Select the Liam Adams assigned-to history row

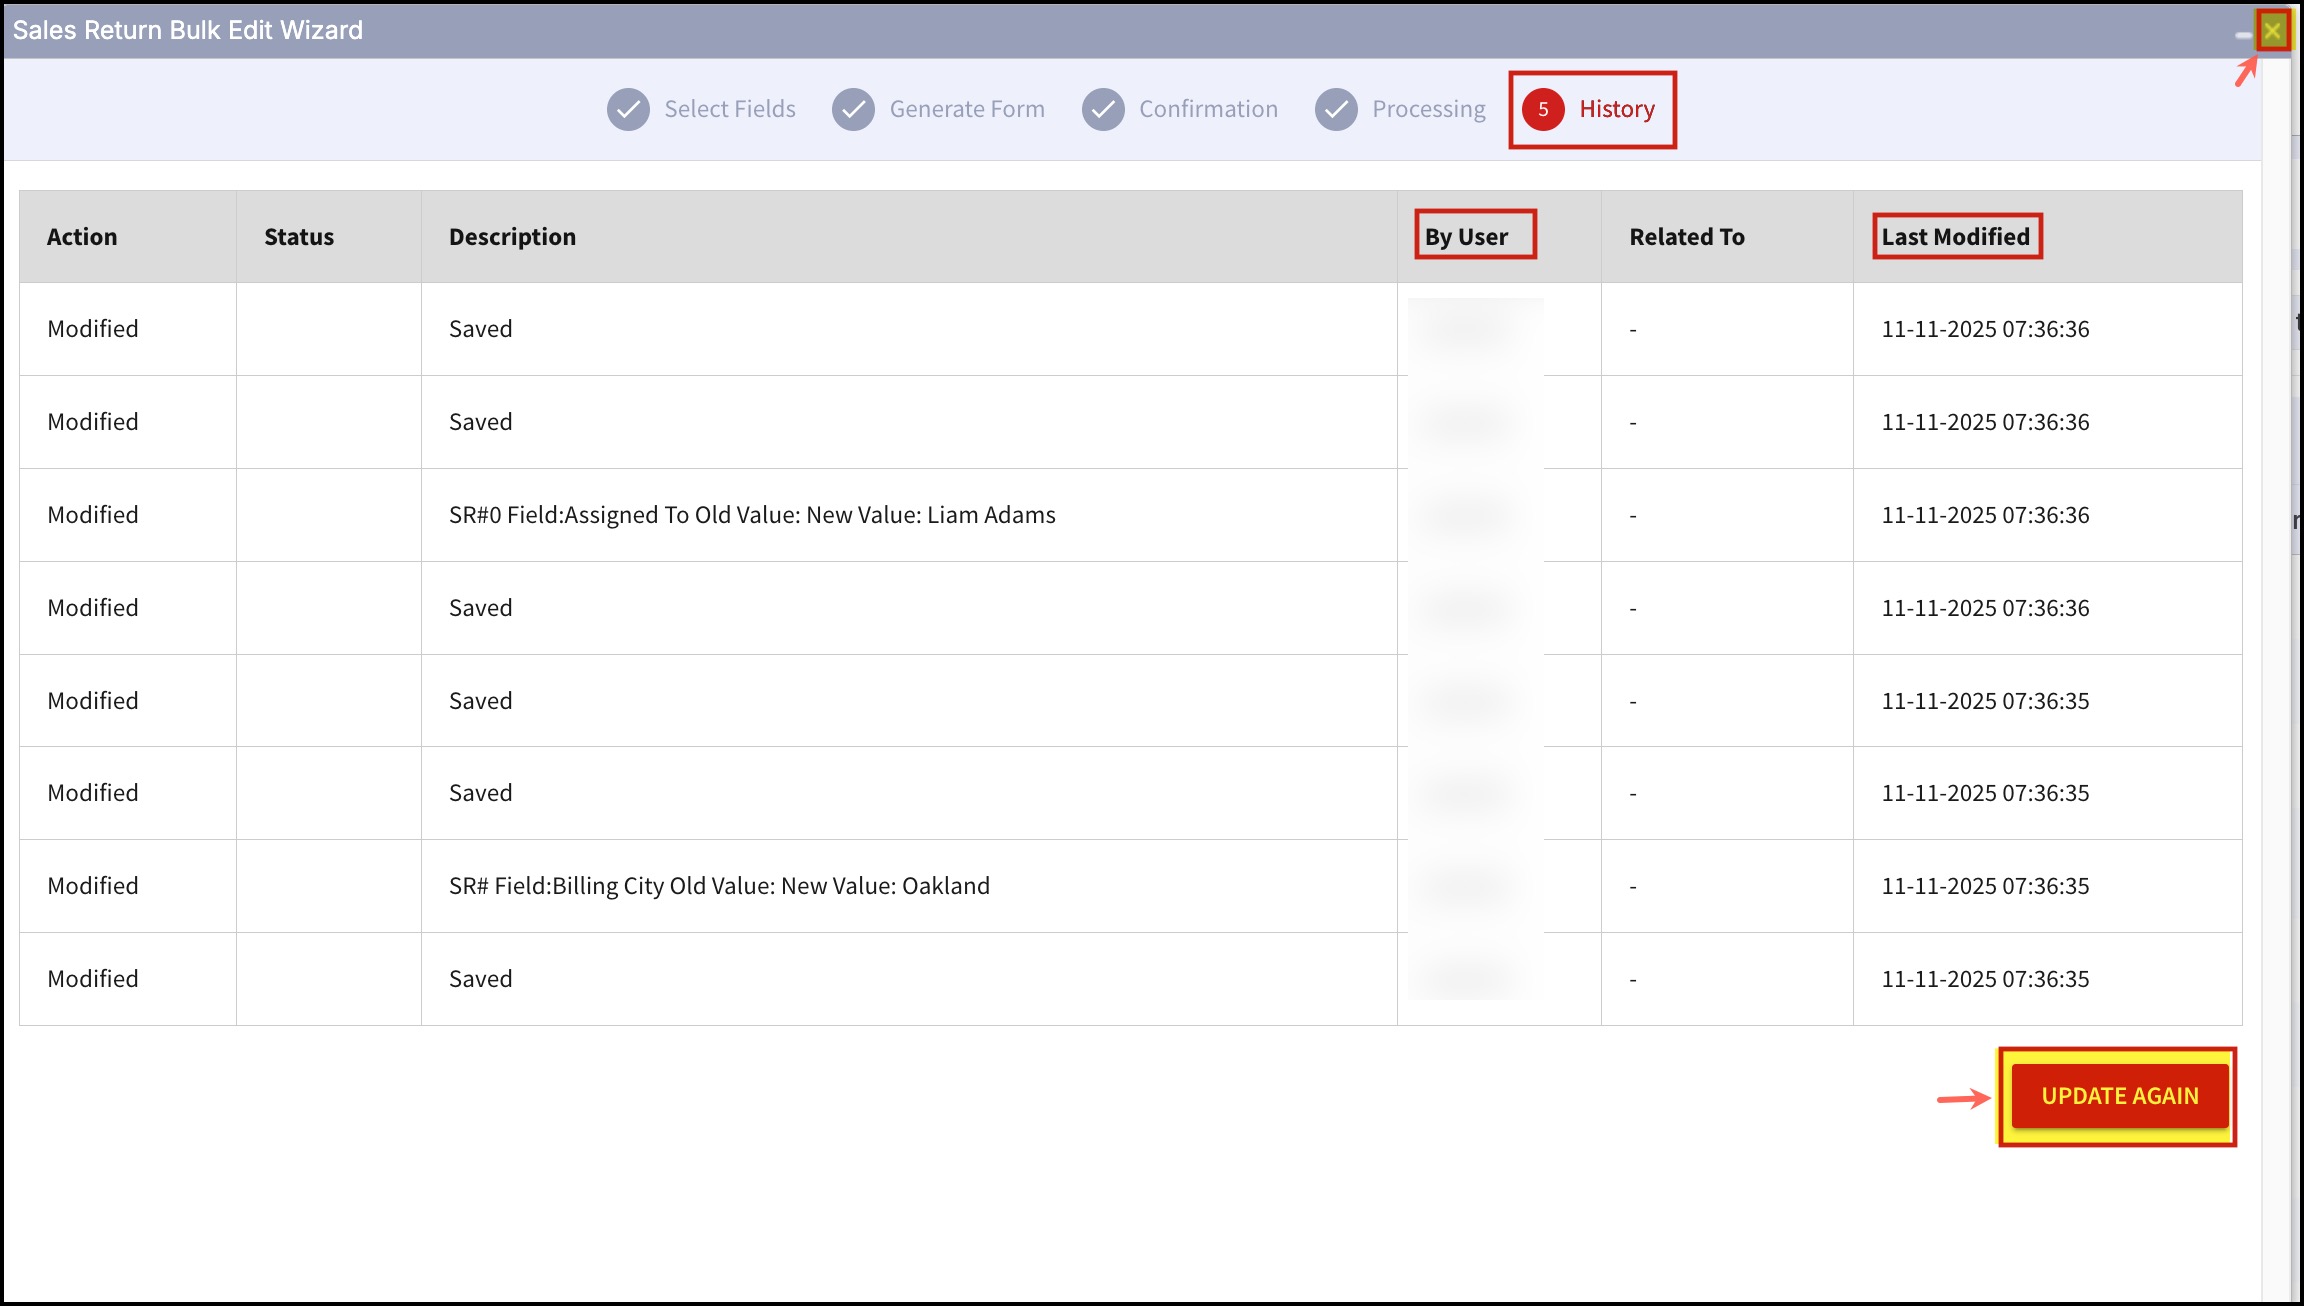pos(752,515)
